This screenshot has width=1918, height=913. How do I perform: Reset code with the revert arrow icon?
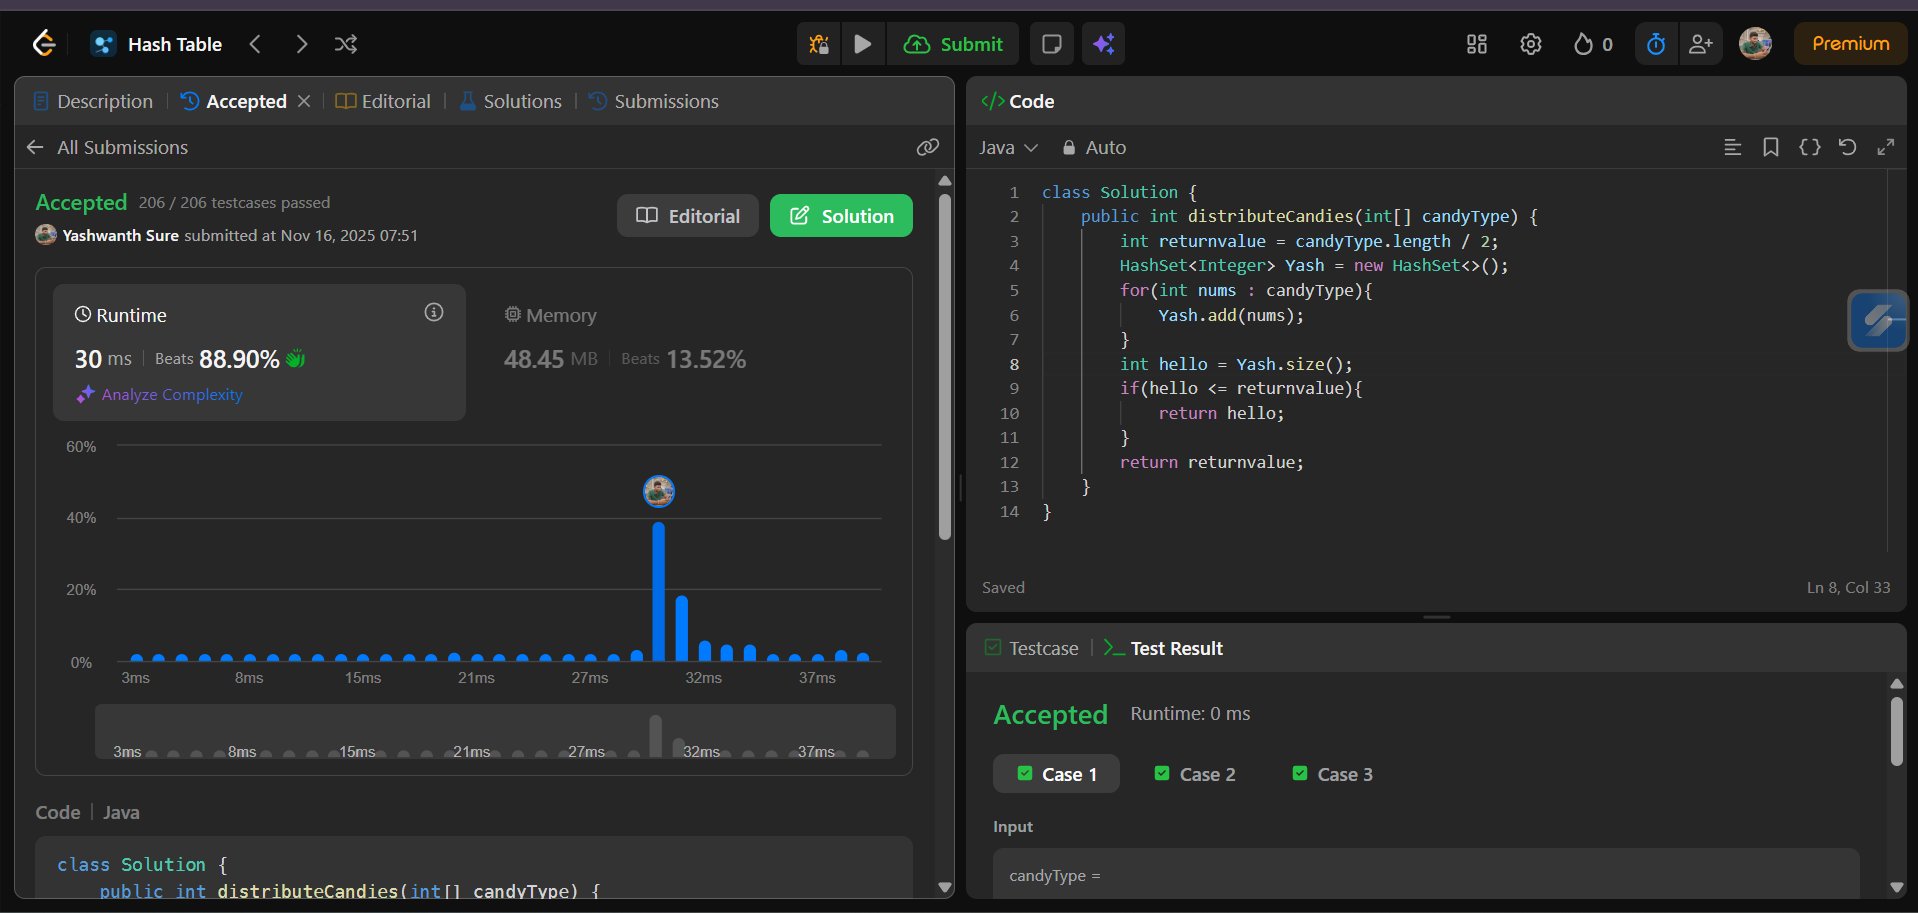pyautogui.click(x=1847, y=147)
